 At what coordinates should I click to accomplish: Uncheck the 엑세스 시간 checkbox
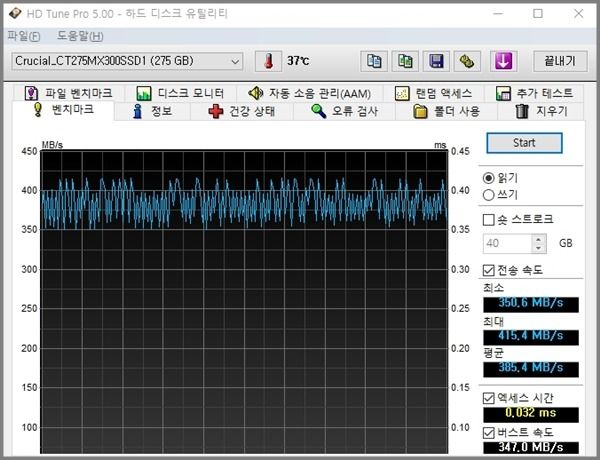(489, 398)
